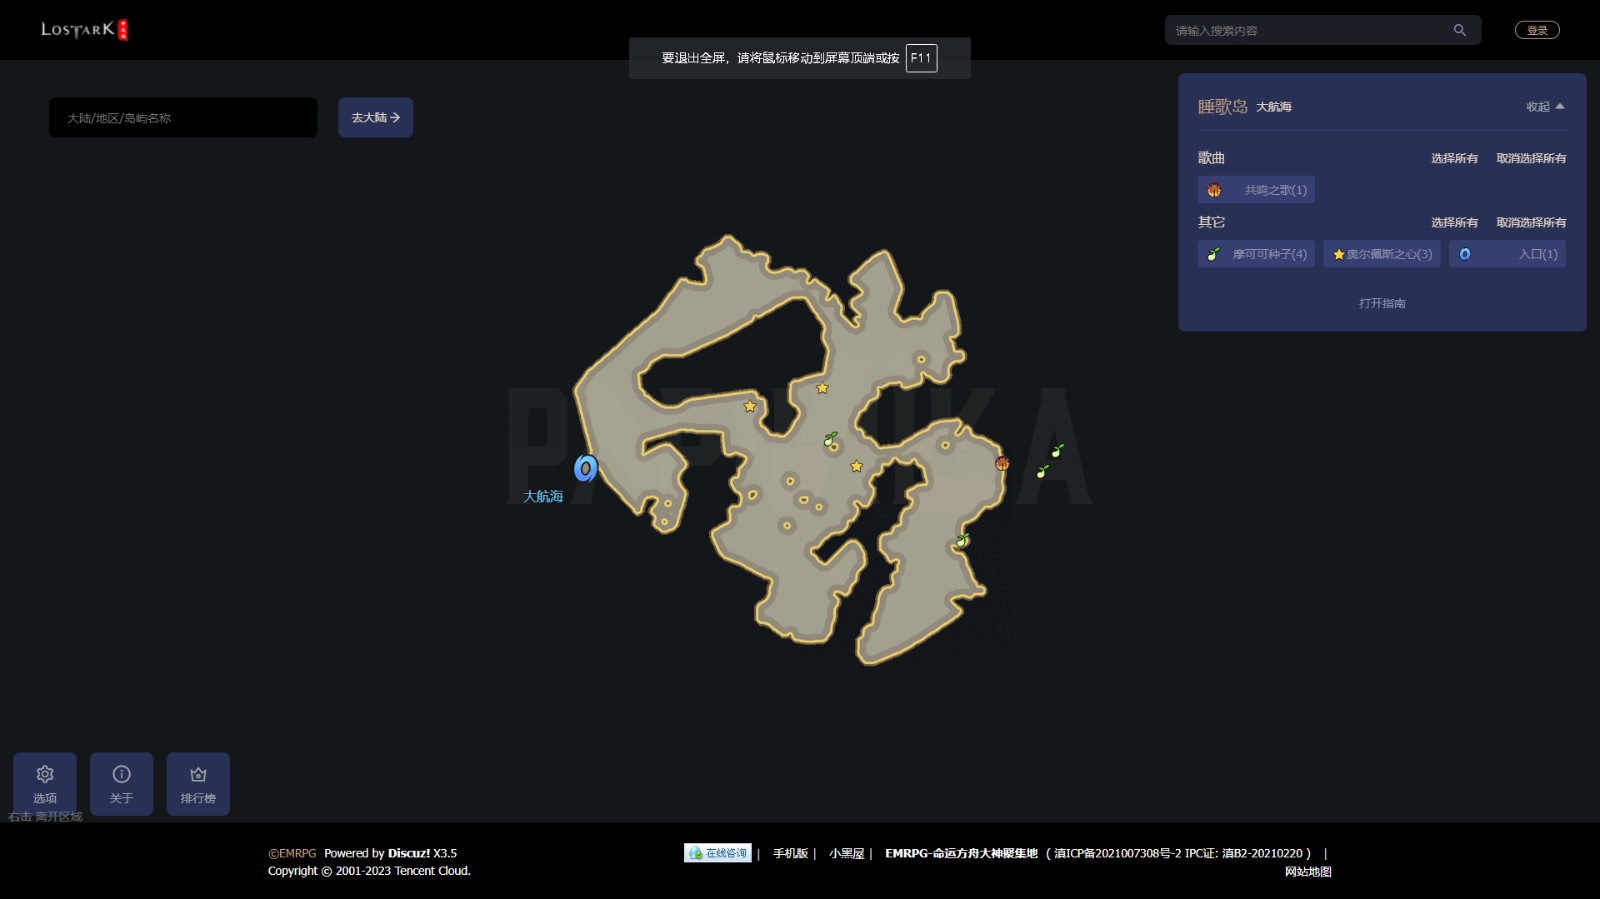
Task: Click 选择所有 in the 歌曲 section
Action: [x=1454, y=158]
